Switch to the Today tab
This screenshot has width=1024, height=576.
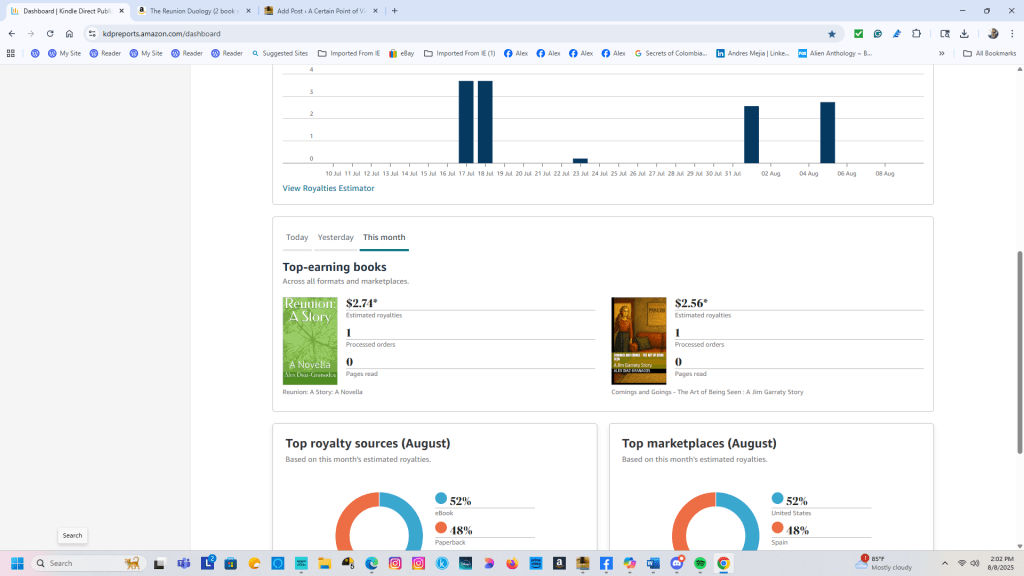point(297,237)
